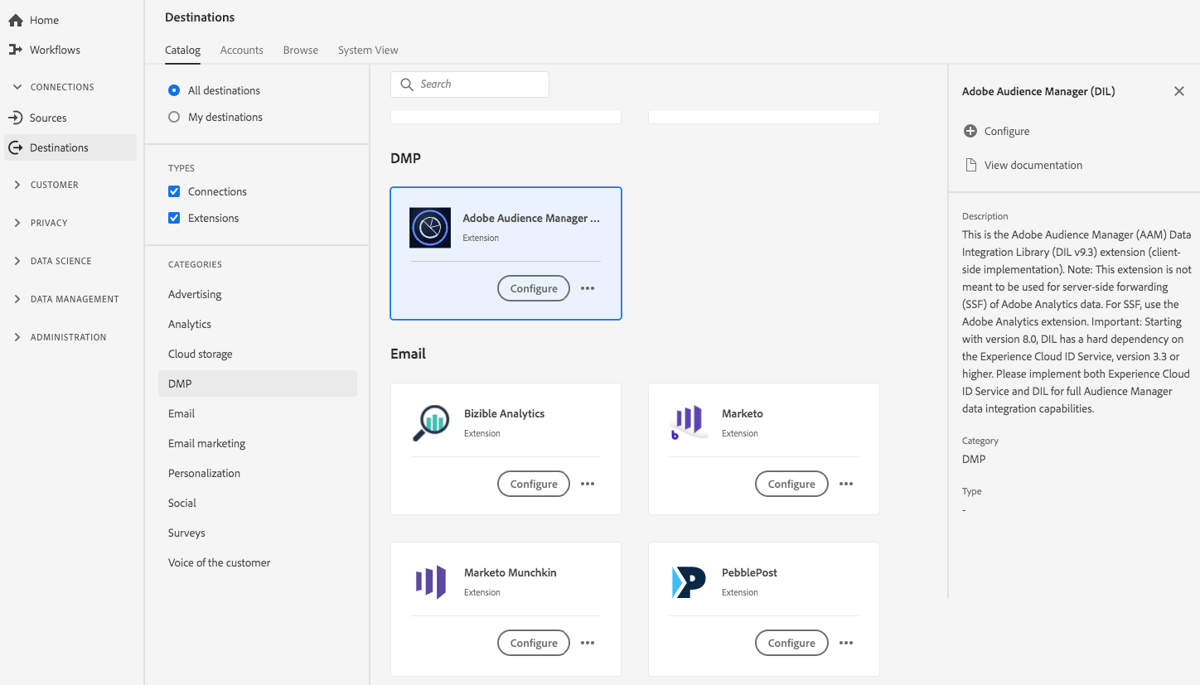Uncheck the Connections type filter
The width and height of the screenshot is (1200, 685).
[x=176, y=191]
